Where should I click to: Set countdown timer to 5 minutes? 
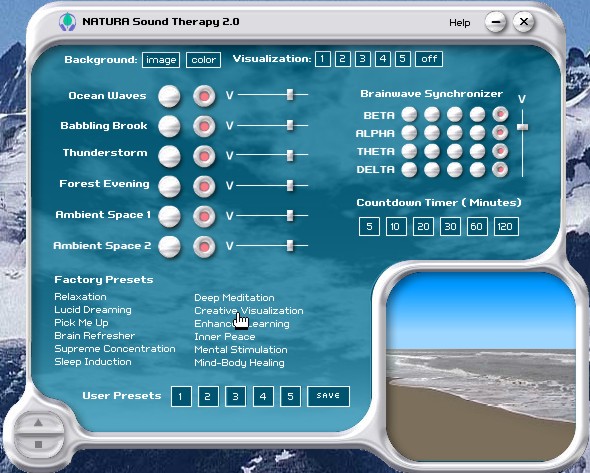point(369,226)
